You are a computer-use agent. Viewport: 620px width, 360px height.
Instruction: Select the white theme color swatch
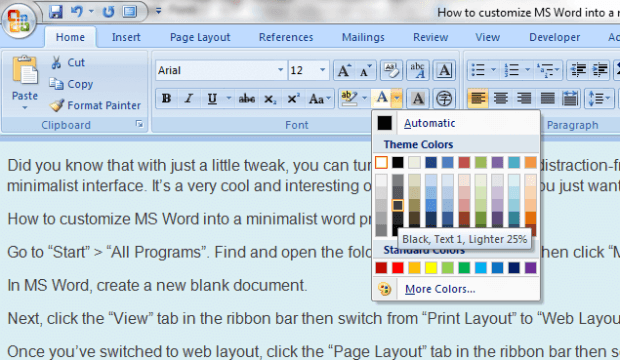point(381,162)
